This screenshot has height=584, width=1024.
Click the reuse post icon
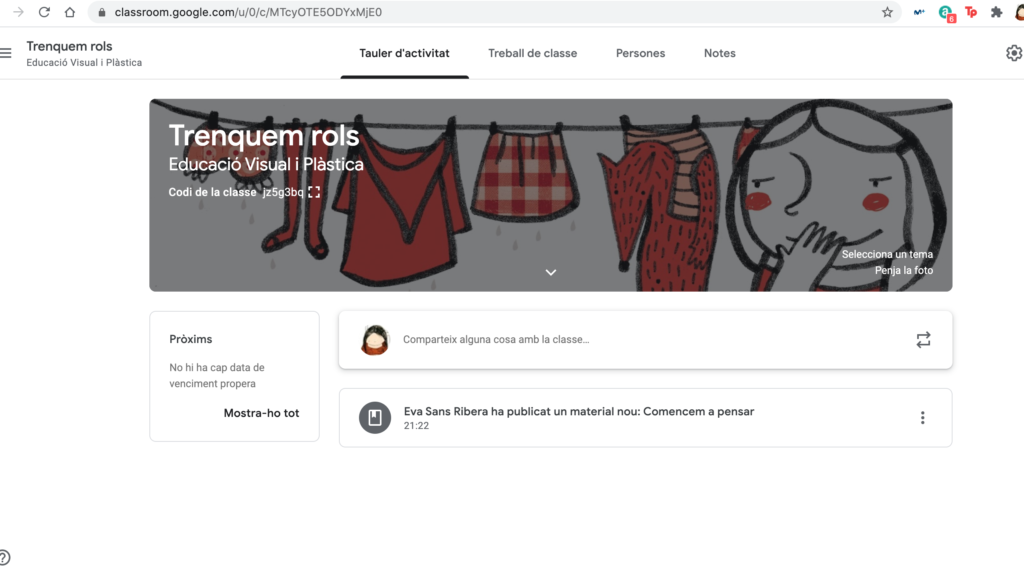(922, 340)
